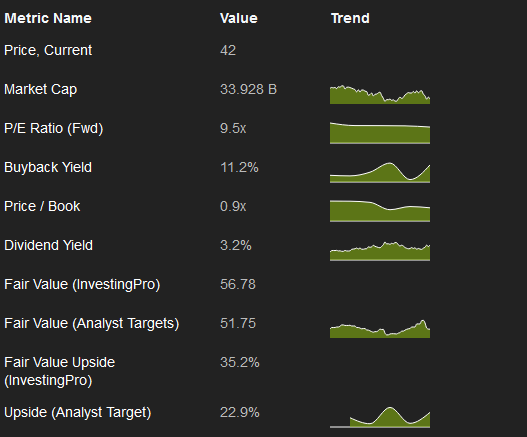Select the 33.928 B market cap value
This screenshot has height=437, width=527.
[248, 89]
